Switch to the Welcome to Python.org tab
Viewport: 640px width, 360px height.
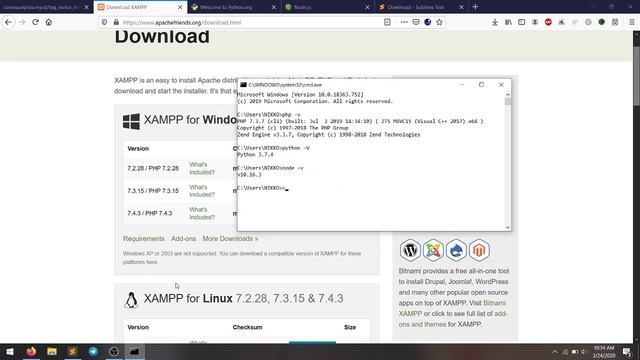click(x=234, y=7)
